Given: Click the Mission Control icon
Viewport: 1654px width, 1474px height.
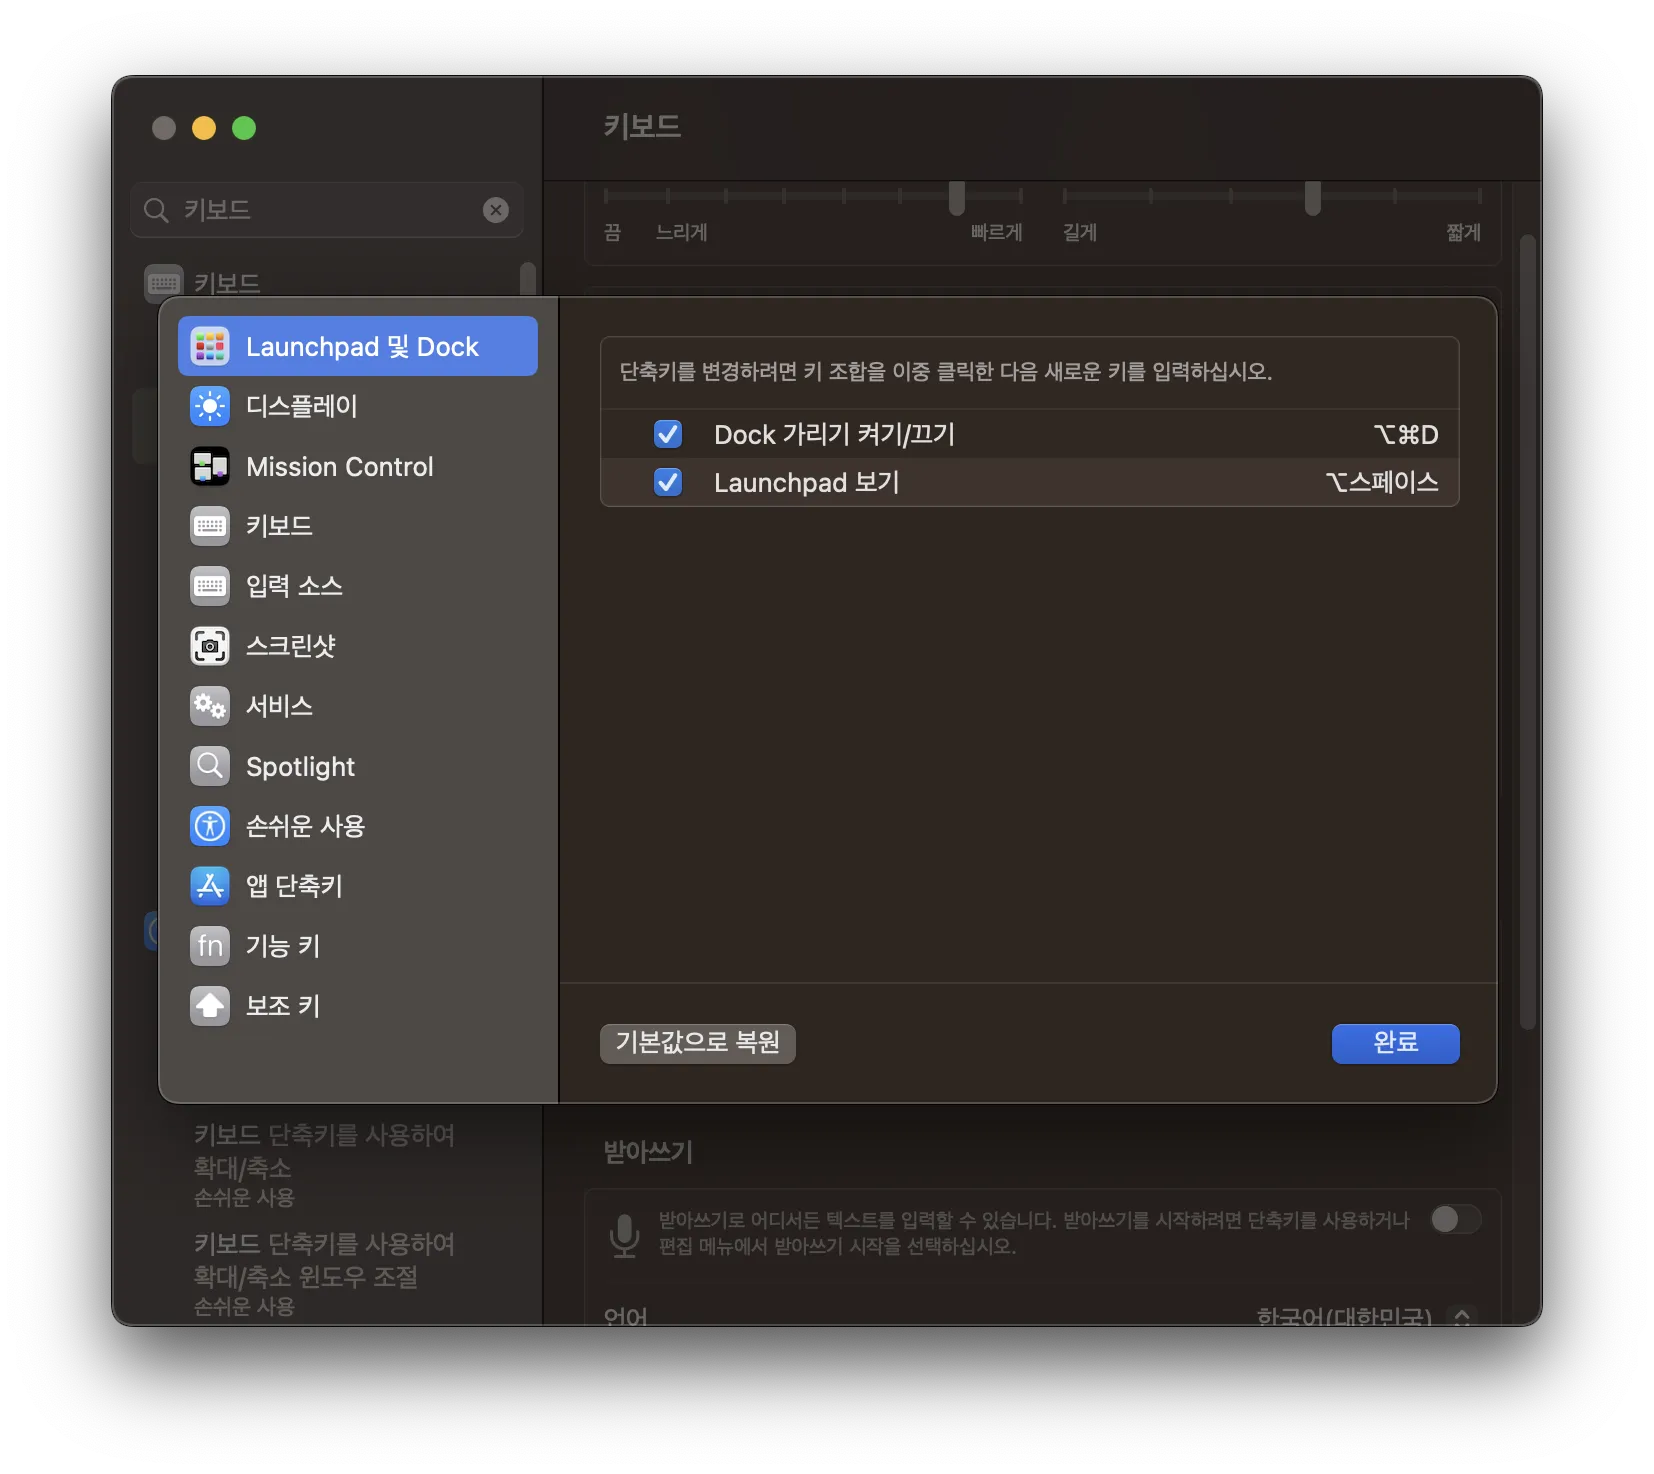Looking at the screenshot, I should (210, 467).
